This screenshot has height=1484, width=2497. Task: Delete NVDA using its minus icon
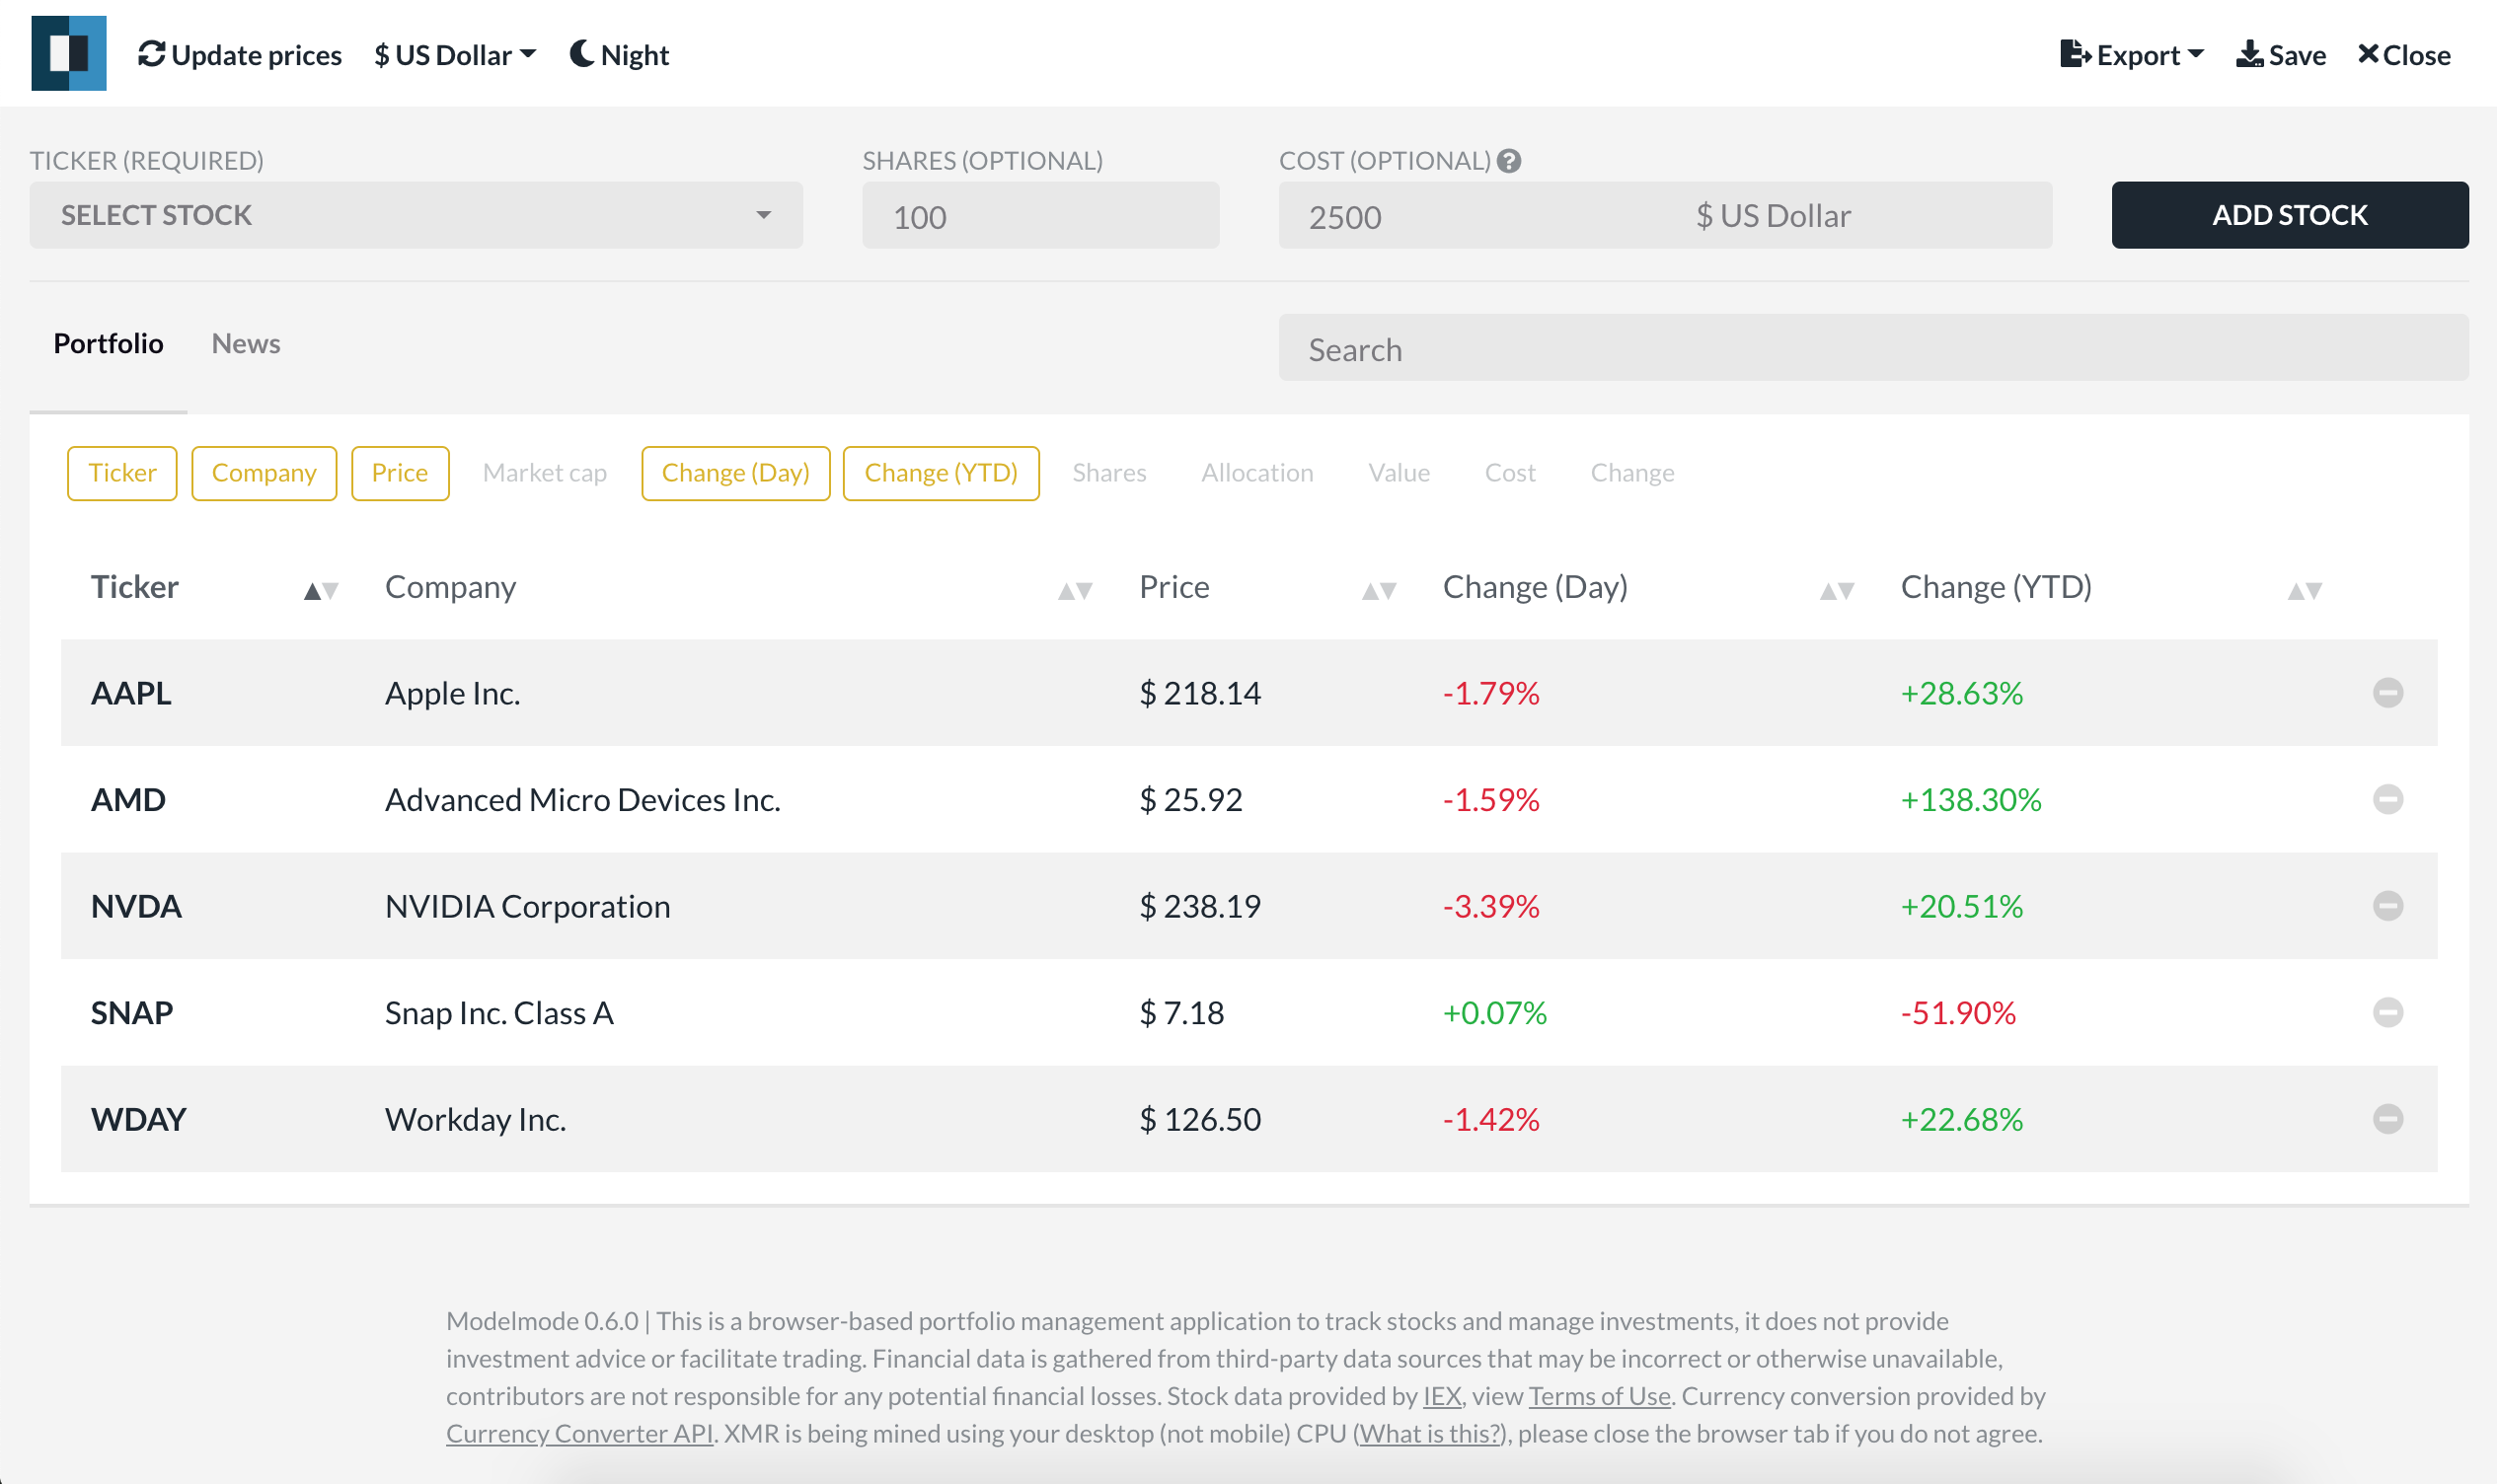[2387, 905]
